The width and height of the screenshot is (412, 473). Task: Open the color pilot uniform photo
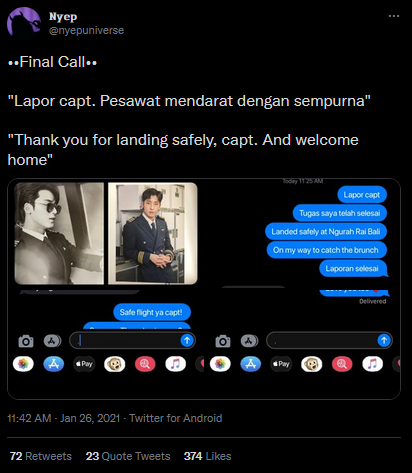coord(153,233)
